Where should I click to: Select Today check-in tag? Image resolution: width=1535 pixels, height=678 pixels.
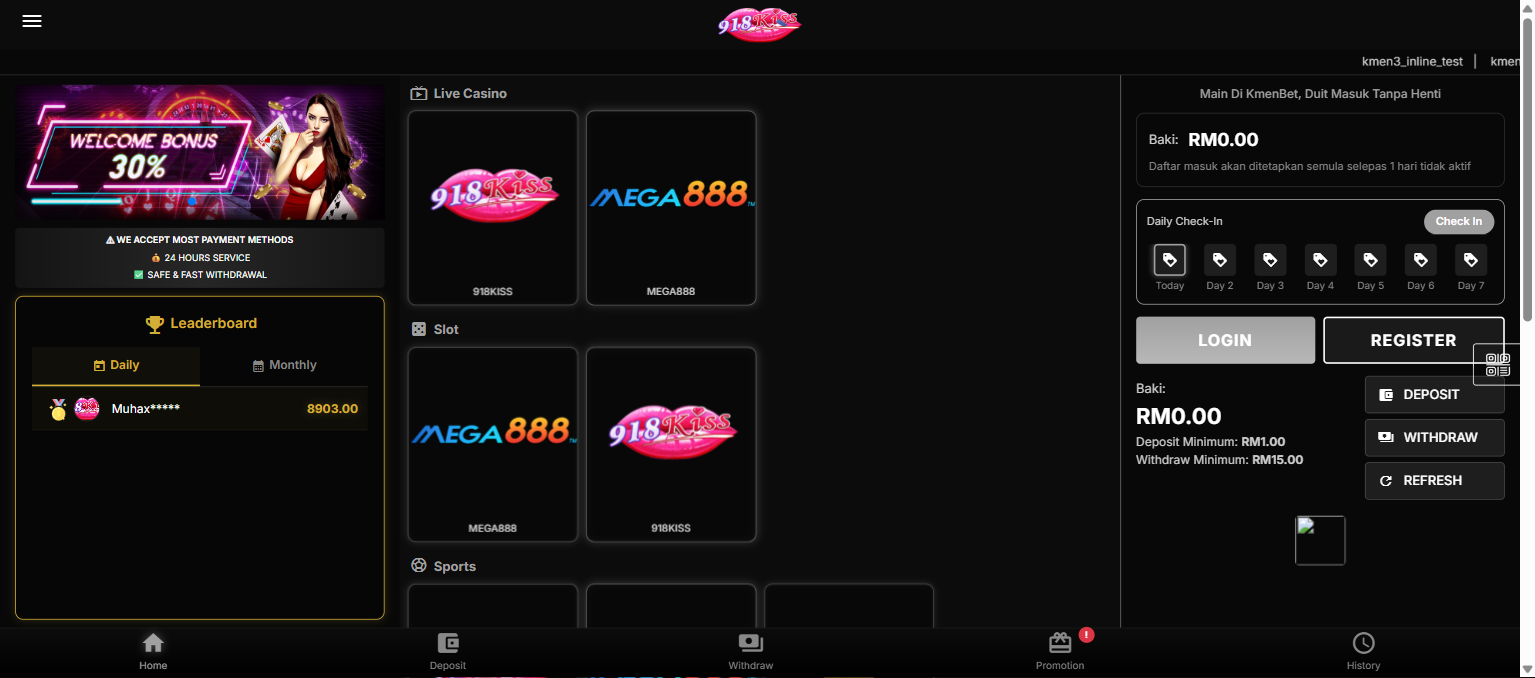point(1169,261)
